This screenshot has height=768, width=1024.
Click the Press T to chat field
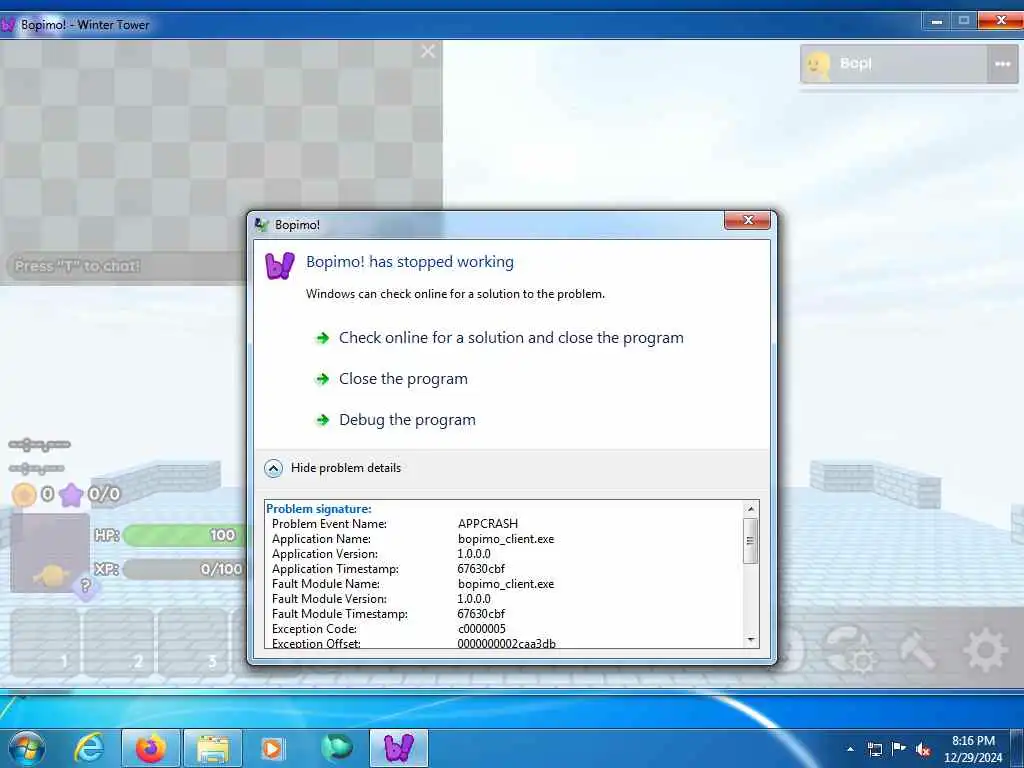pyautogui.click(x=124, y=266)
